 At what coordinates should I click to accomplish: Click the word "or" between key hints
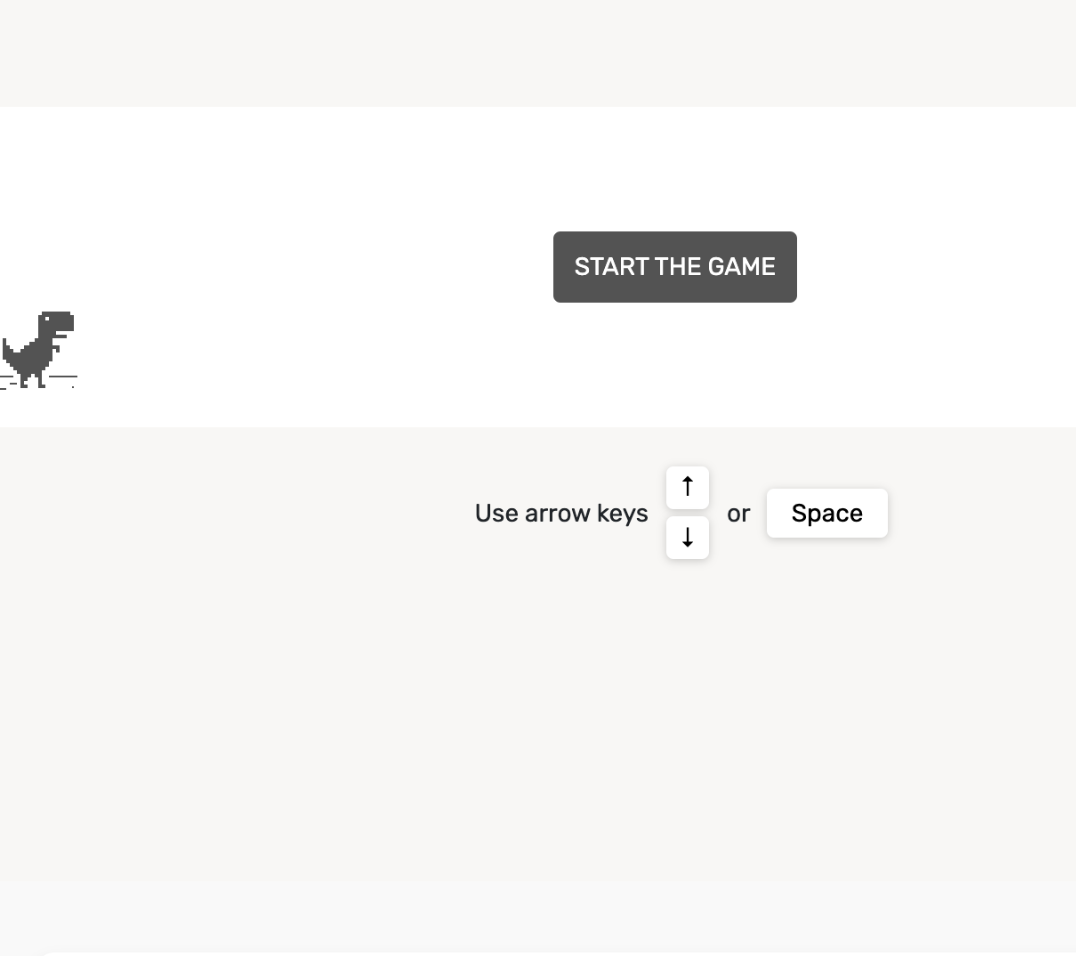(738, 514)
